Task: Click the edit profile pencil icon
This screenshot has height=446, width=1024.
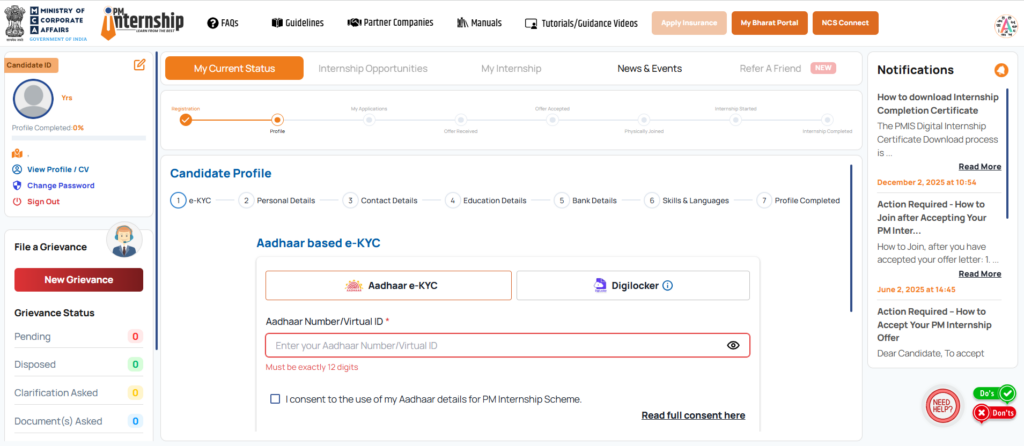Action: (x=139, y=65)
